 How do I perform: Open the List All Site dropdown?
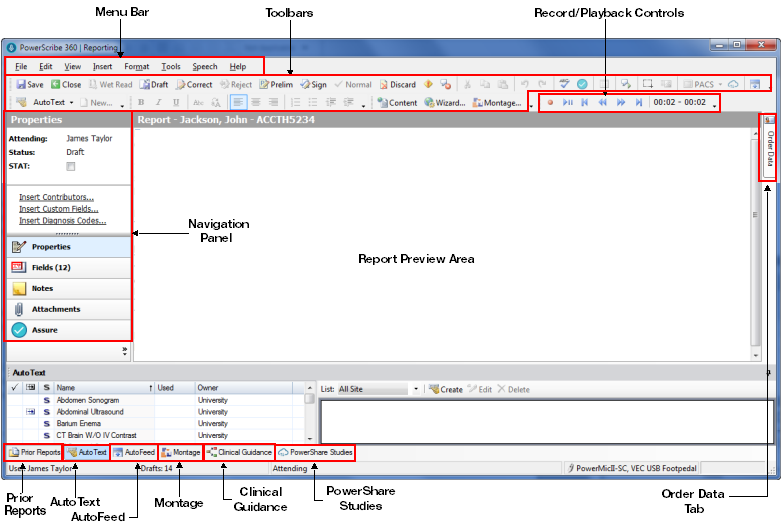point(415,389)
